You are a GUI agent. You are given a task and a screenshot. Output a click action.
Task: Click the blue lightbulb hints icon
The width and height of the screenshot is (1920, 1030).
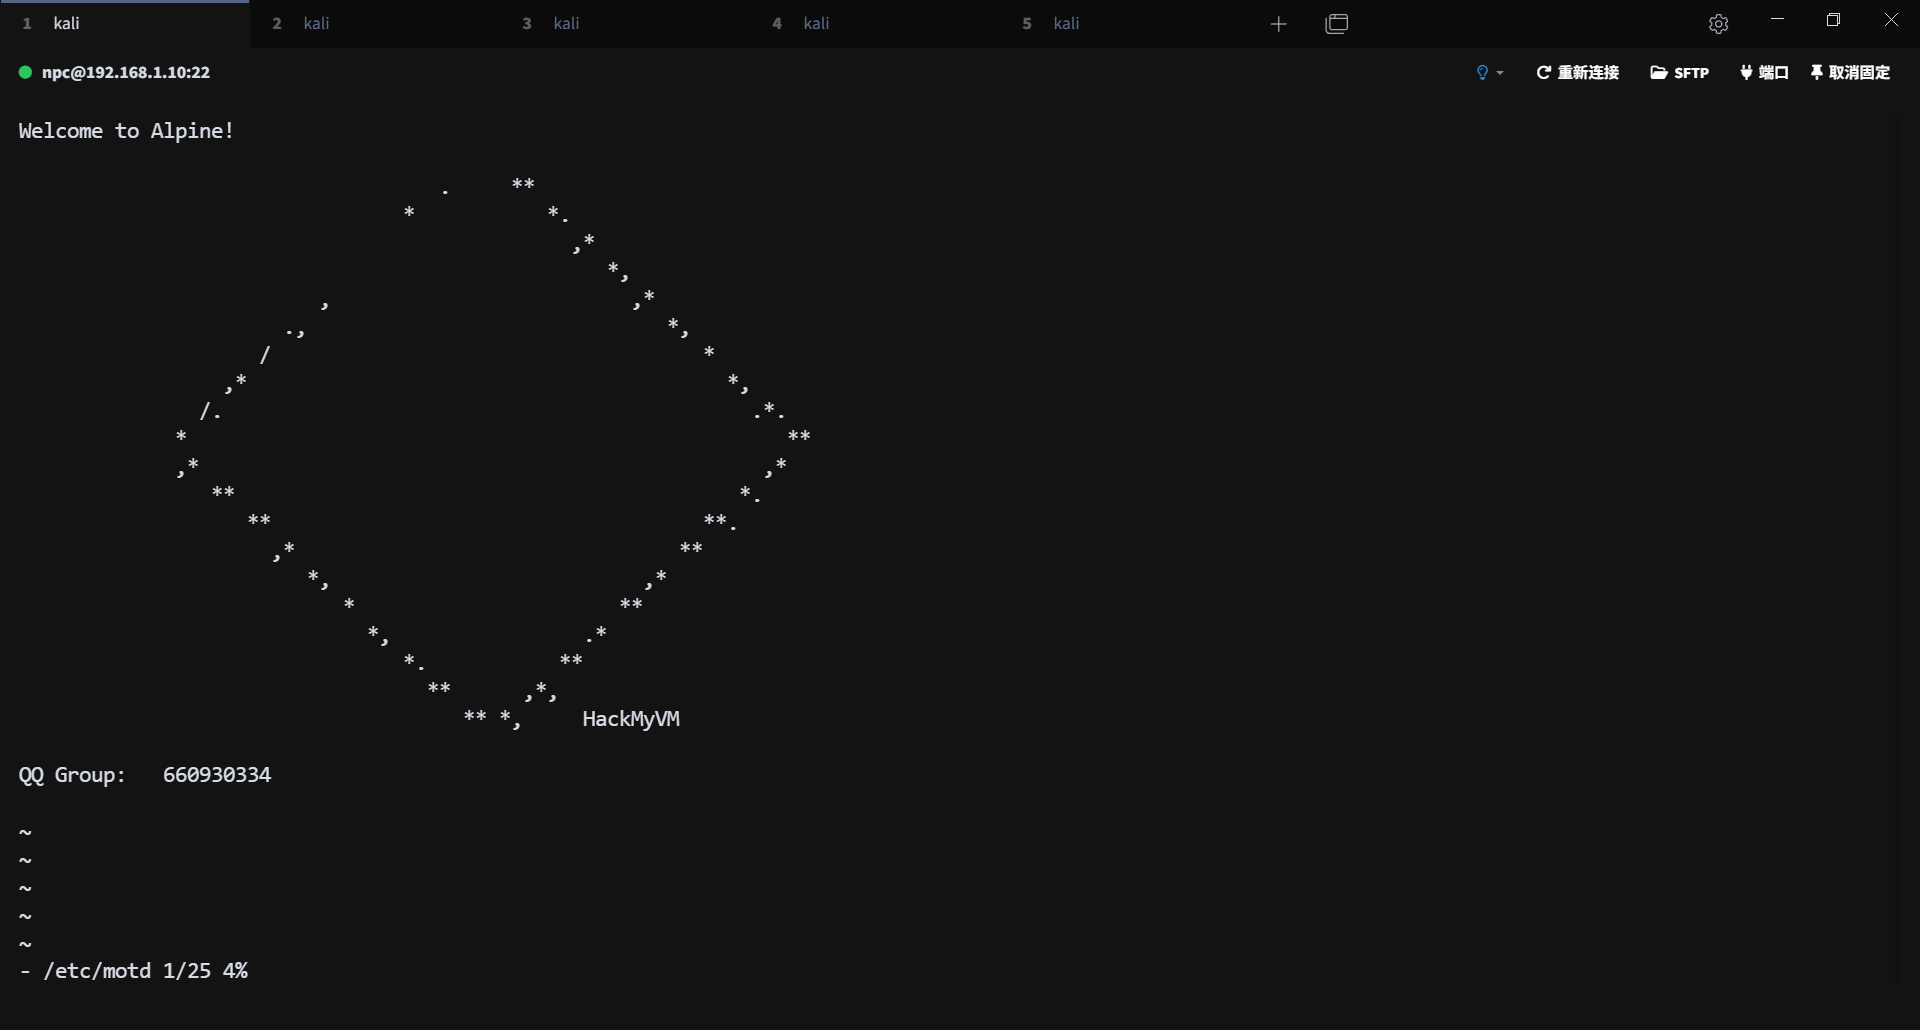[x=1482, y=72]
